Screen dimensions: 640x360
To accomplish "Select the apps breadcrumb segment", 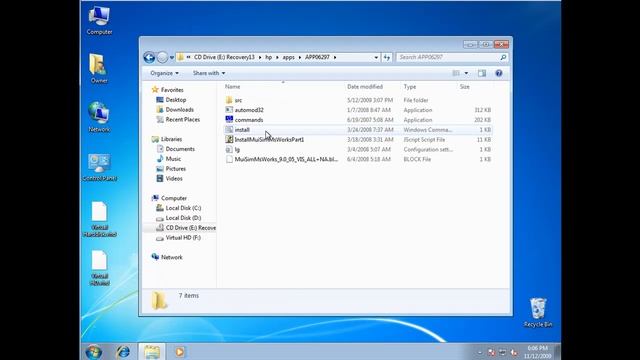I will pyautogui.click(x=289, y=57).
